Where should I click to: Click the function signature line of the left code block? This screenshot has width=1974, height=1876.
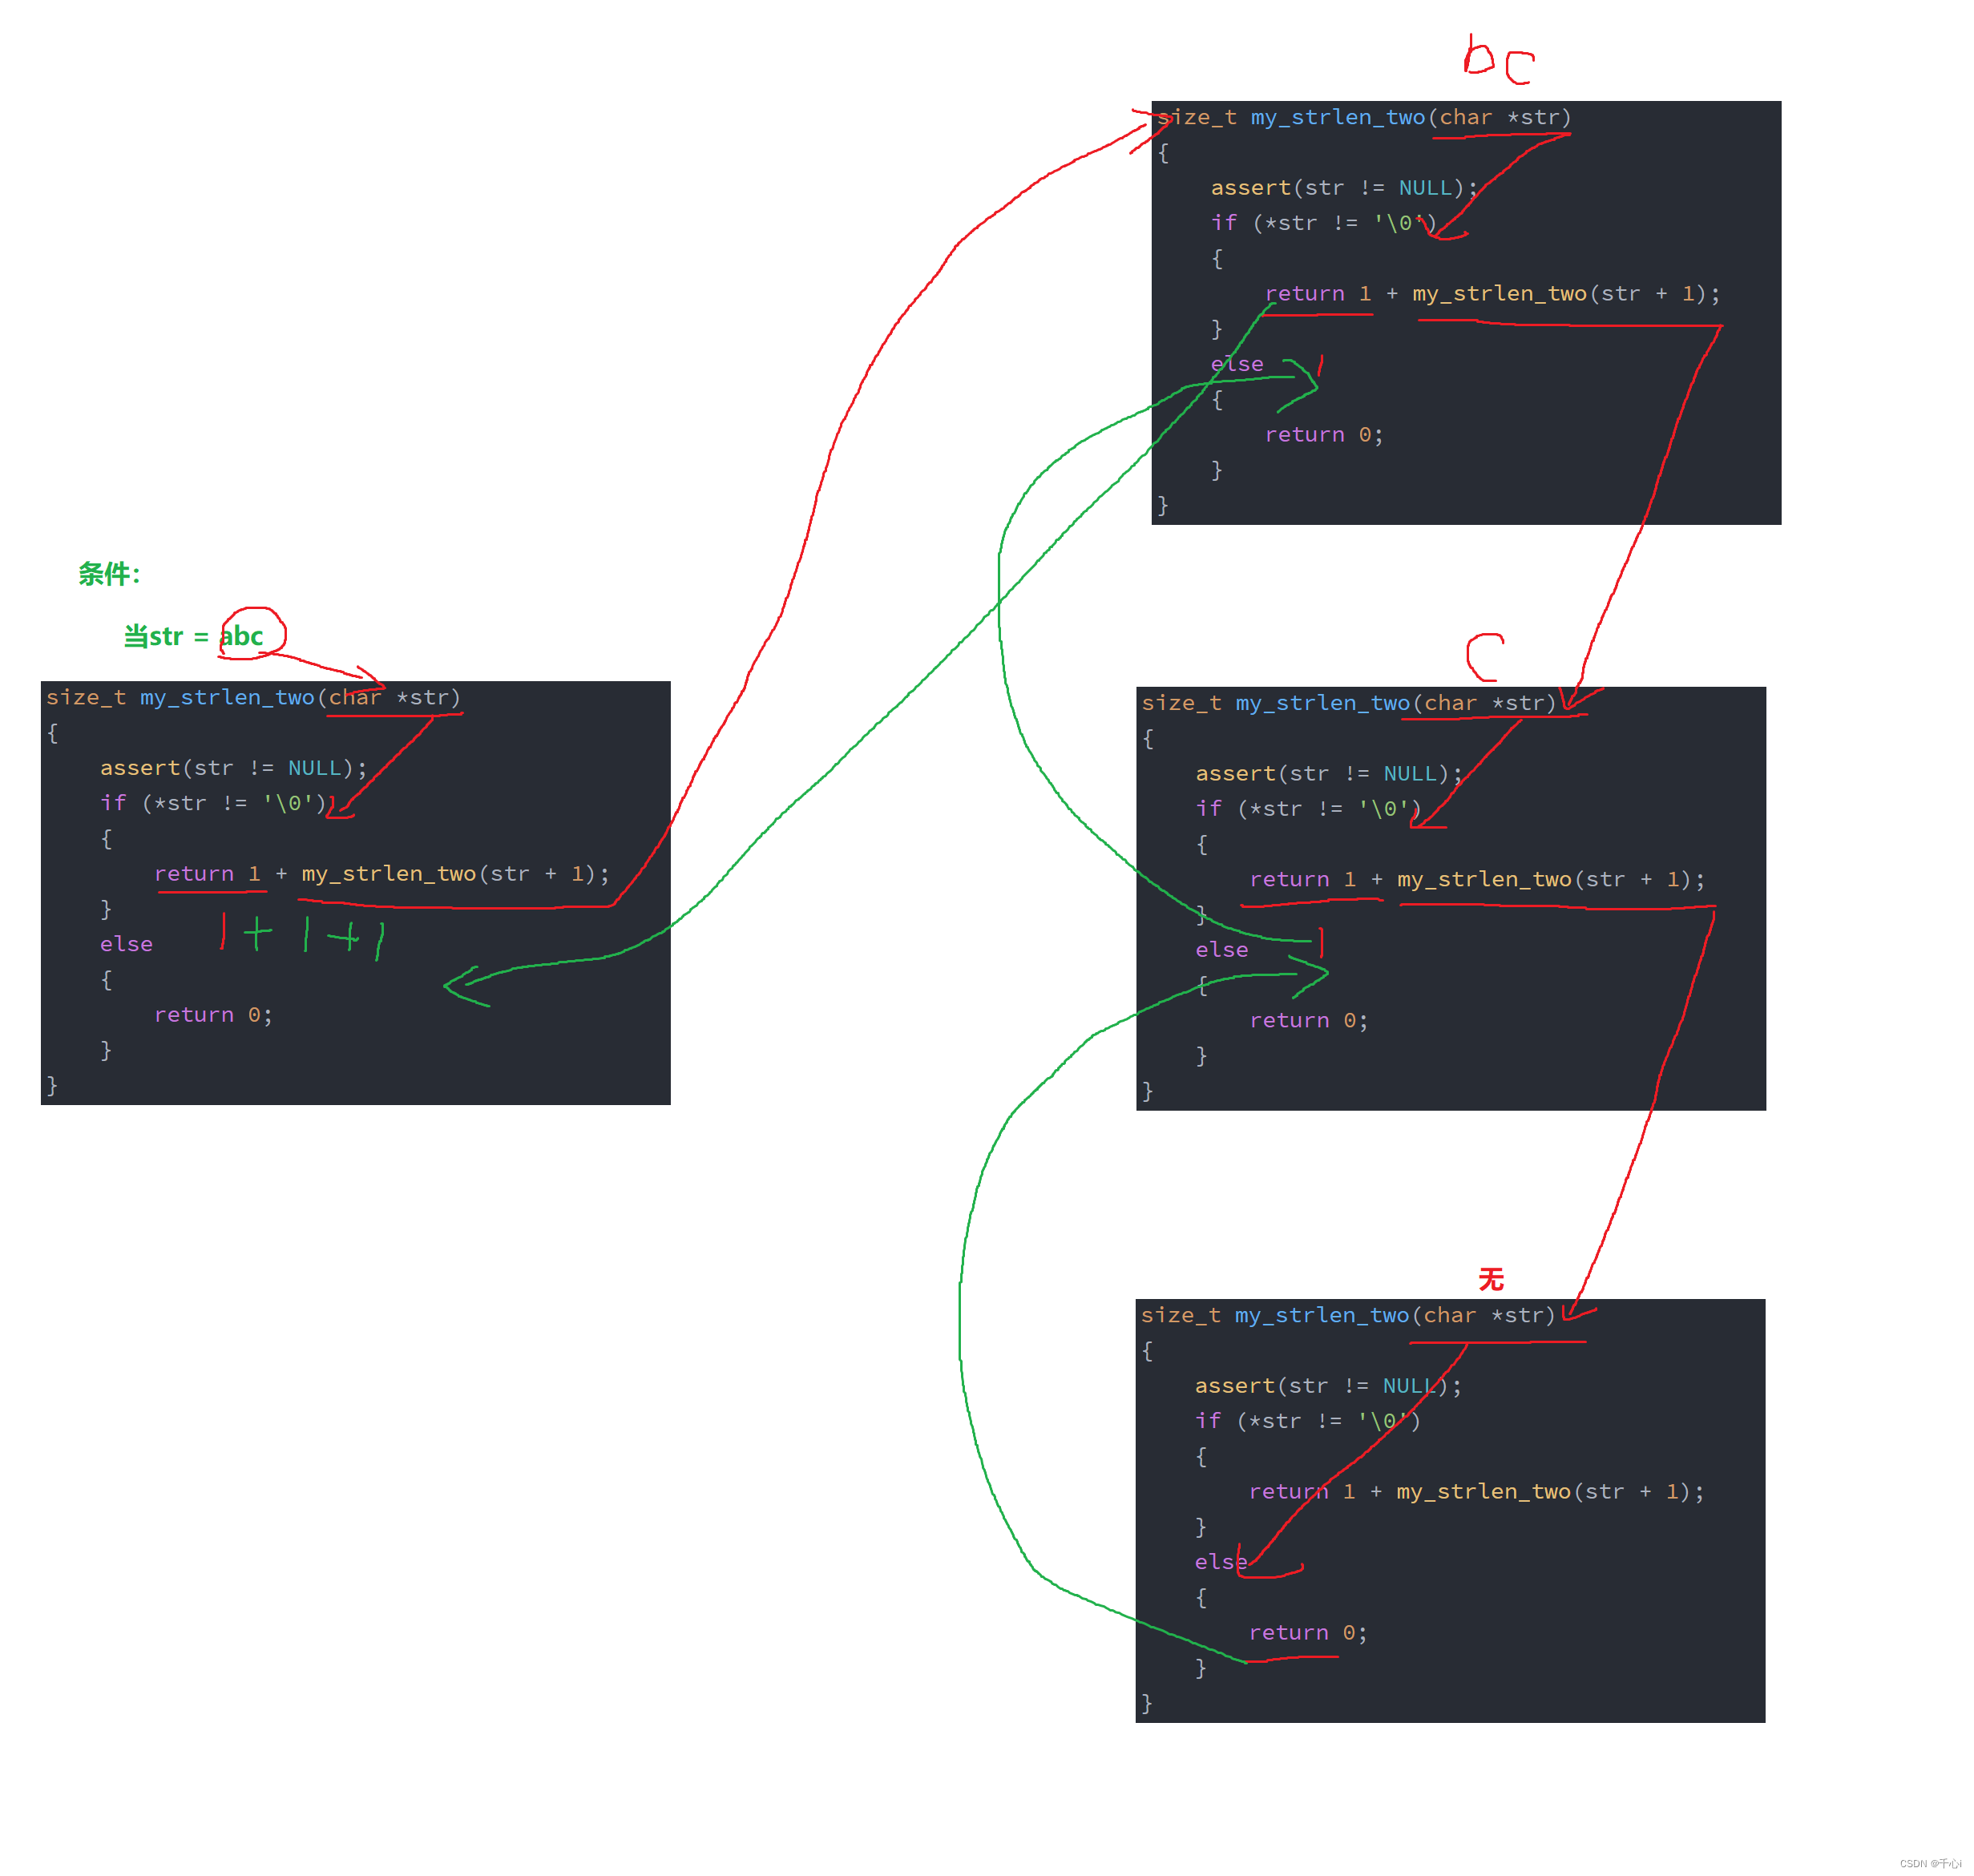(253, 697)
